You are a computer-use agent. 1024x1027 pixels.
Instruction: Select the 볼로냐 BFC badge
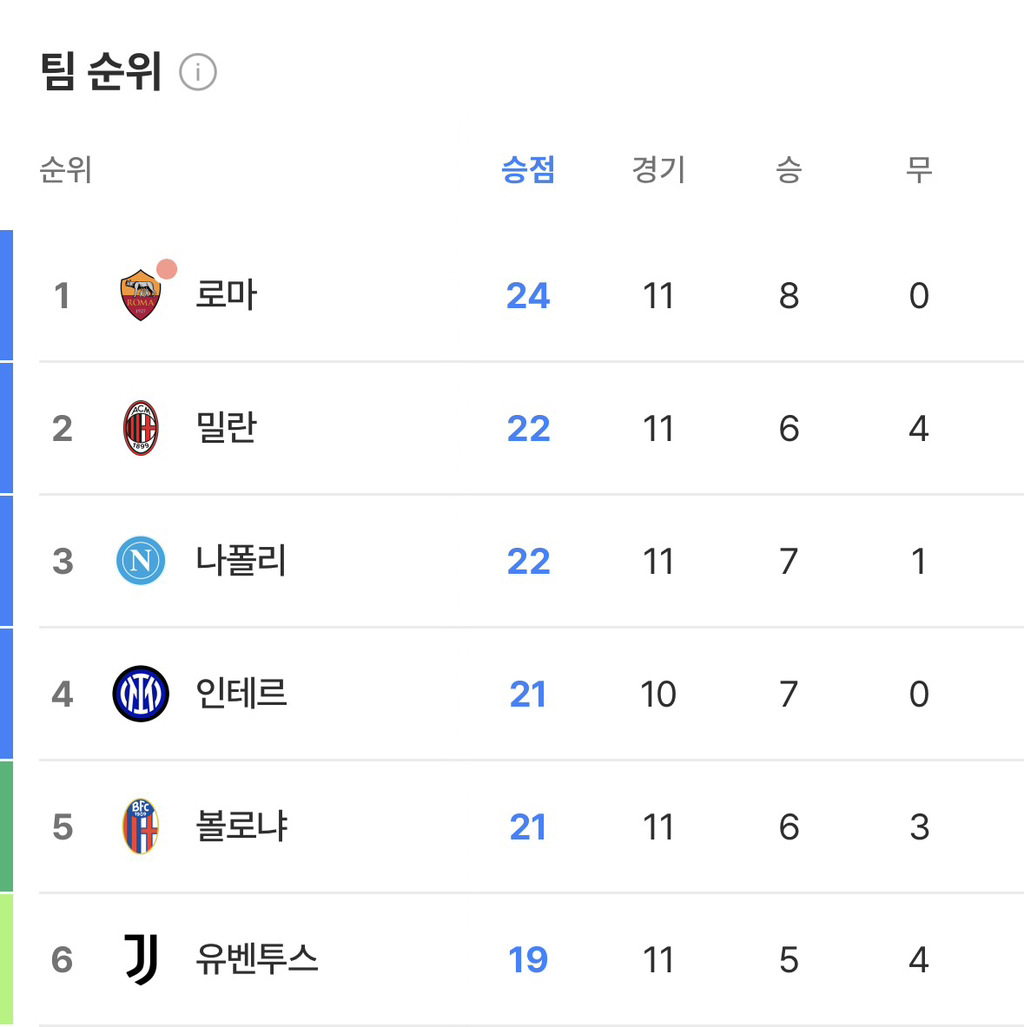tap(141, 827)
